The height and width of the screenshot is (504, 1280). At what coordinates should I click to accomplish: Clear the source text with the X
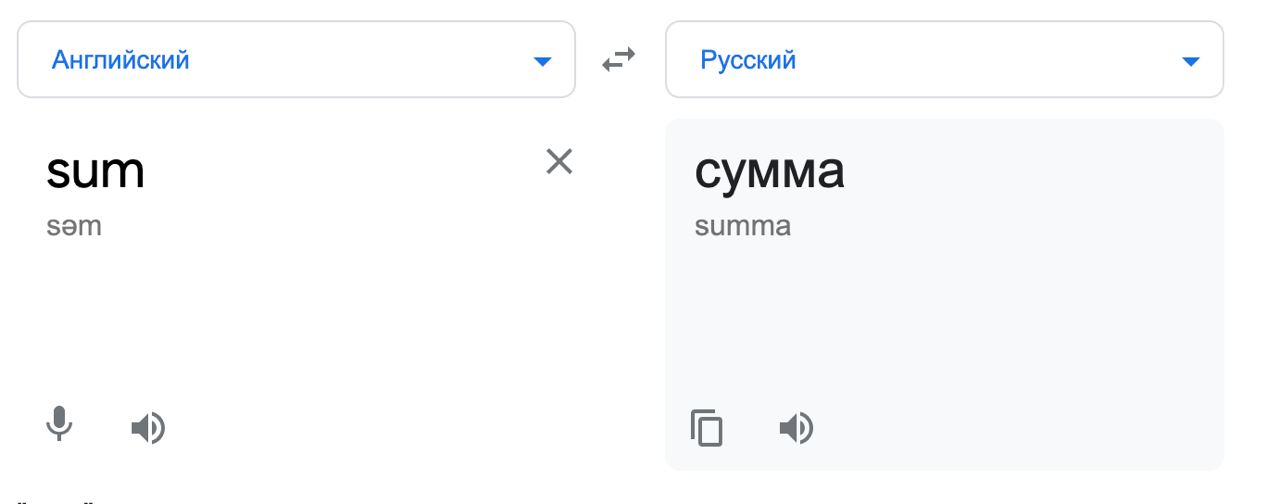click(558, 161)
